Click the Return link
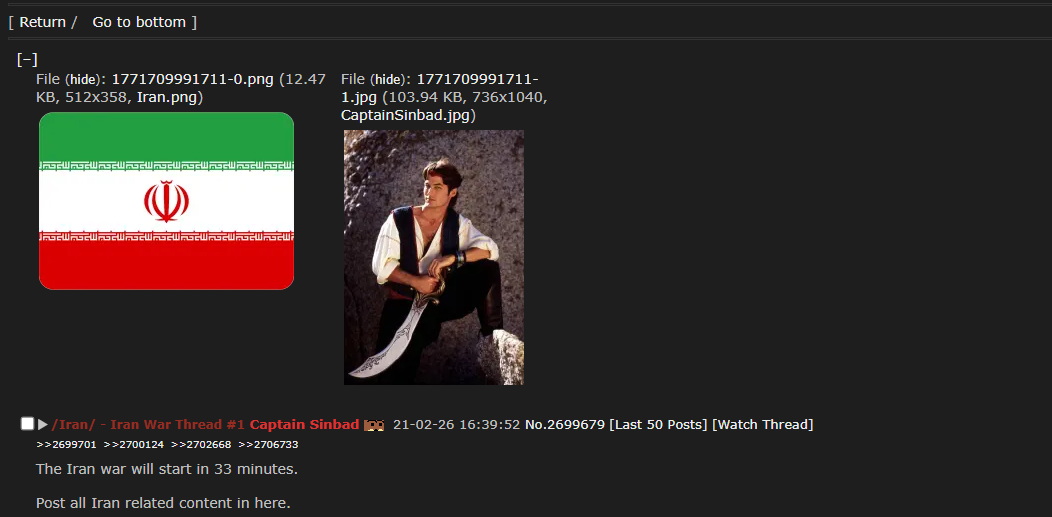This screenshot has width=1052, height=517. click(42, 22)
